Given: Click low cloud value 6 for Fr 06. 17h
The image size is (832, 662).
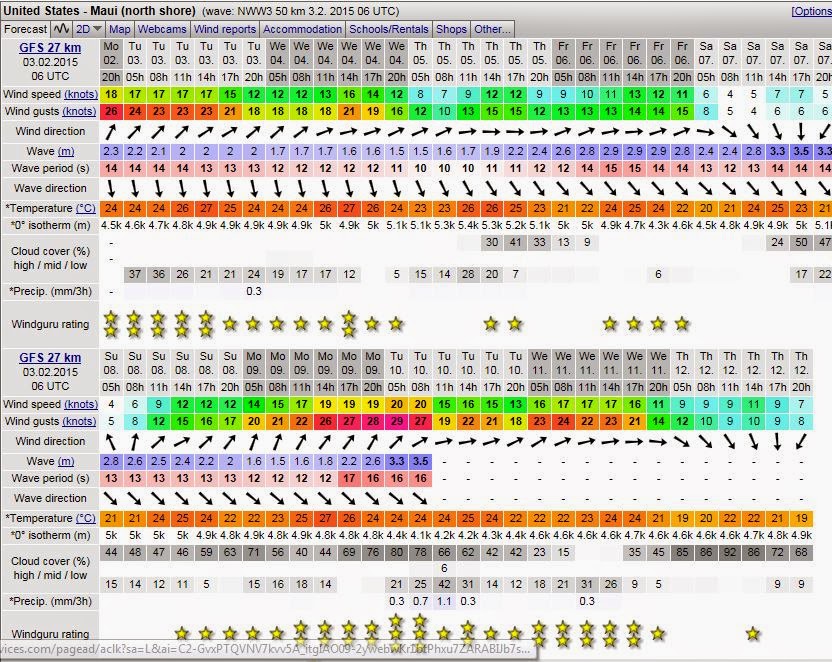Looking at the screenshot, I should point(658,274).
